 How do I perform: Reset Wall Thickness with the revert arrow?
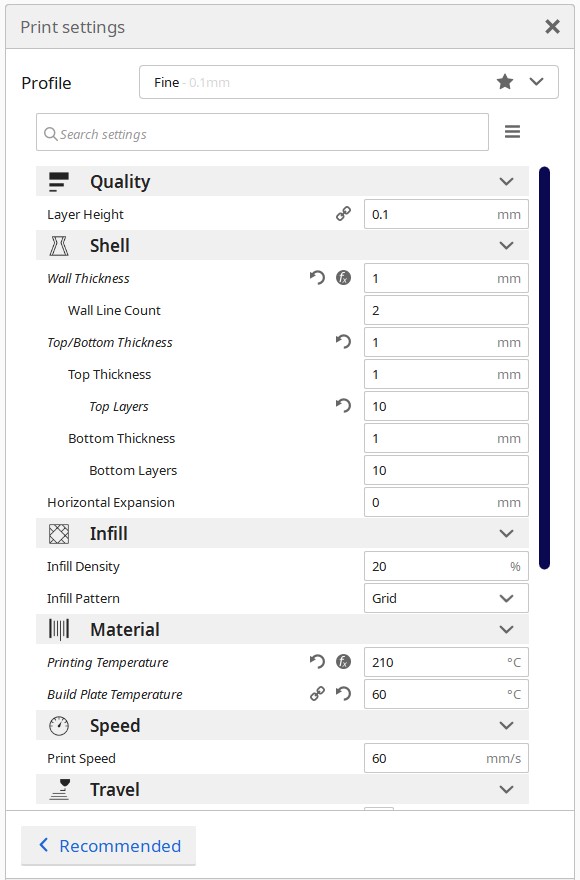(317, 278)
